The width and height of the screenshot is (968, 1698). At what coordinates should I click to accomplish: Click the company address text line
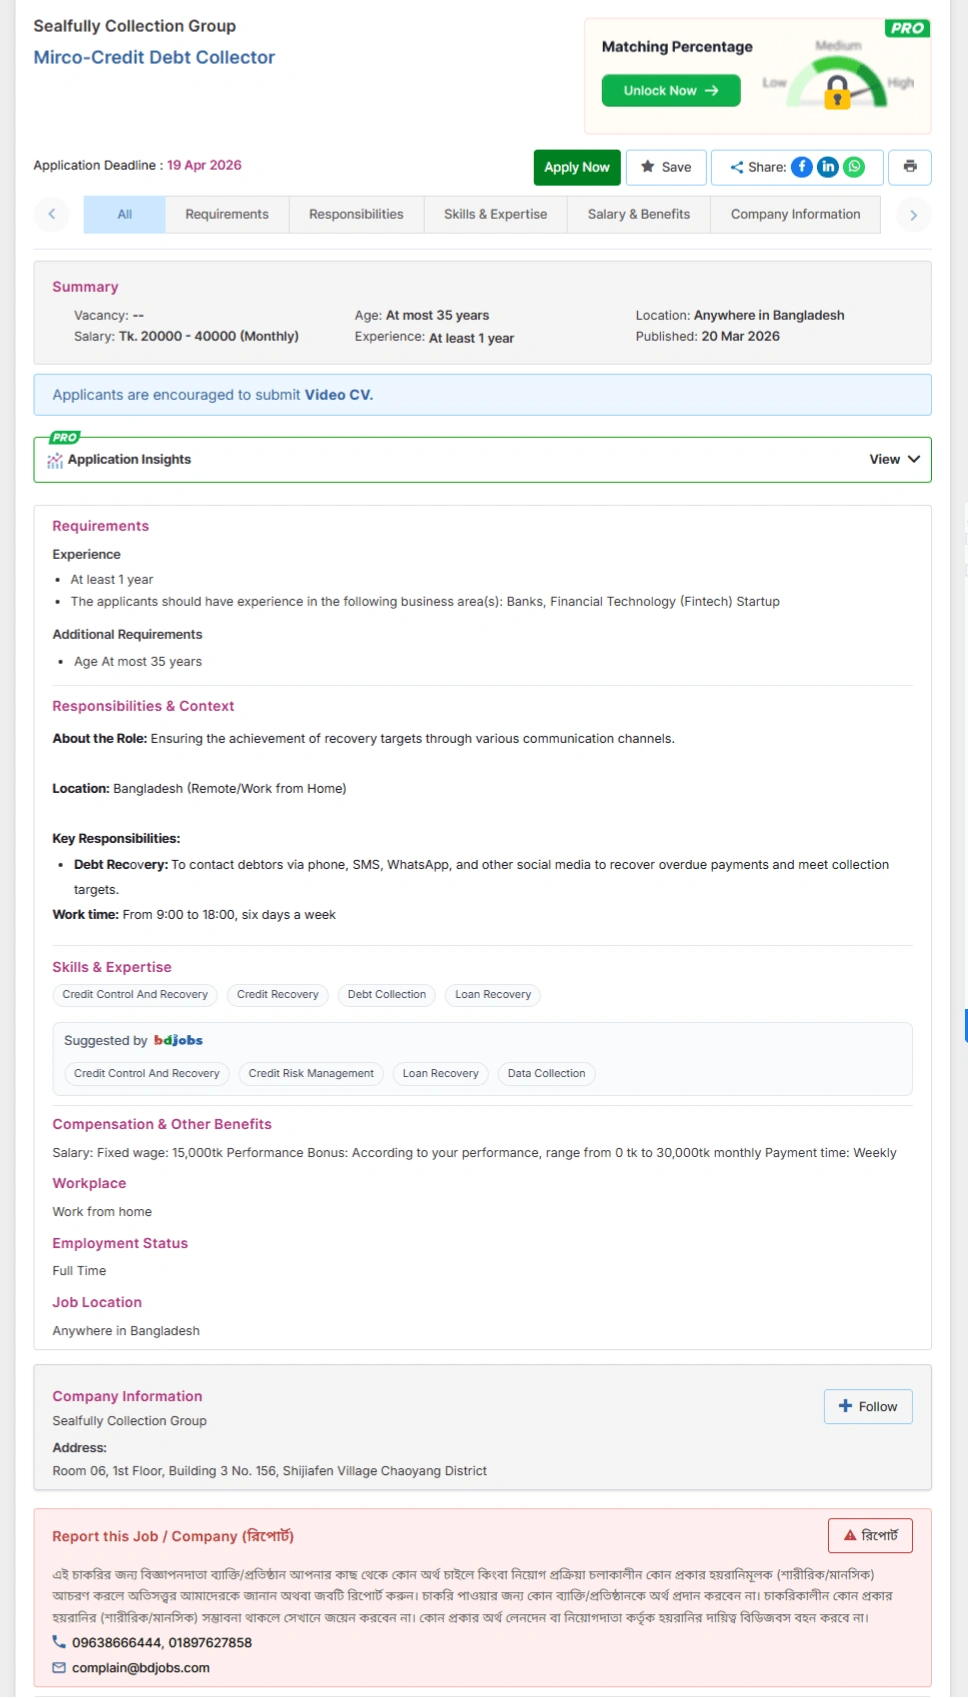coord(270,1472)
